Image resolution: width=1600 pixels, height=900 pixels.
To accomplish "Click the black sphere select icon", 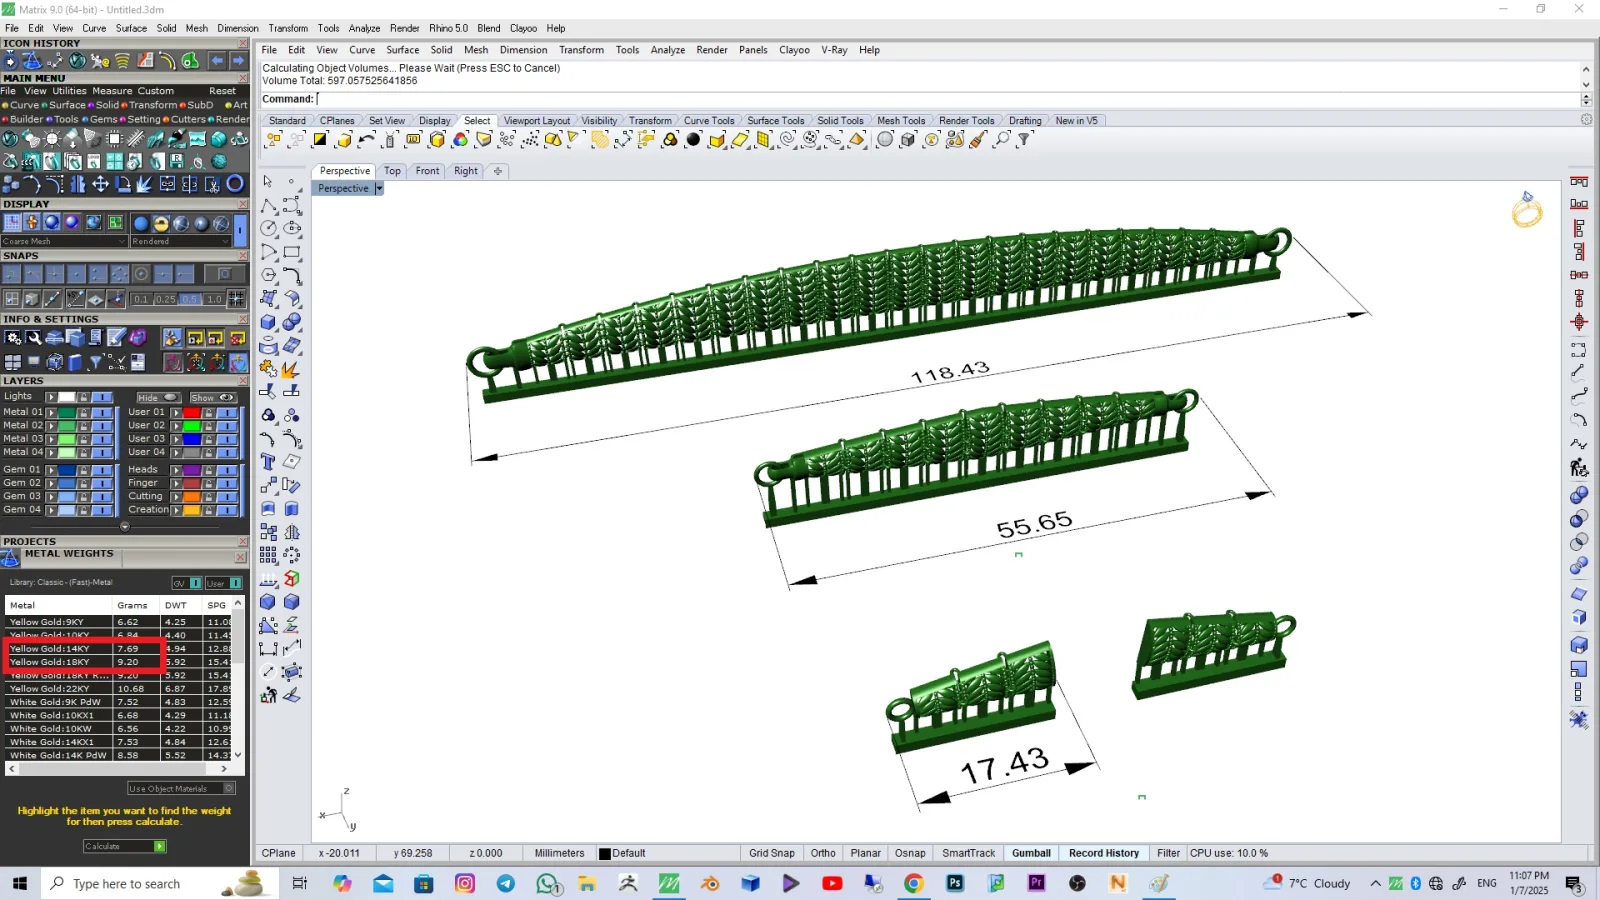I will pos(693,140).
